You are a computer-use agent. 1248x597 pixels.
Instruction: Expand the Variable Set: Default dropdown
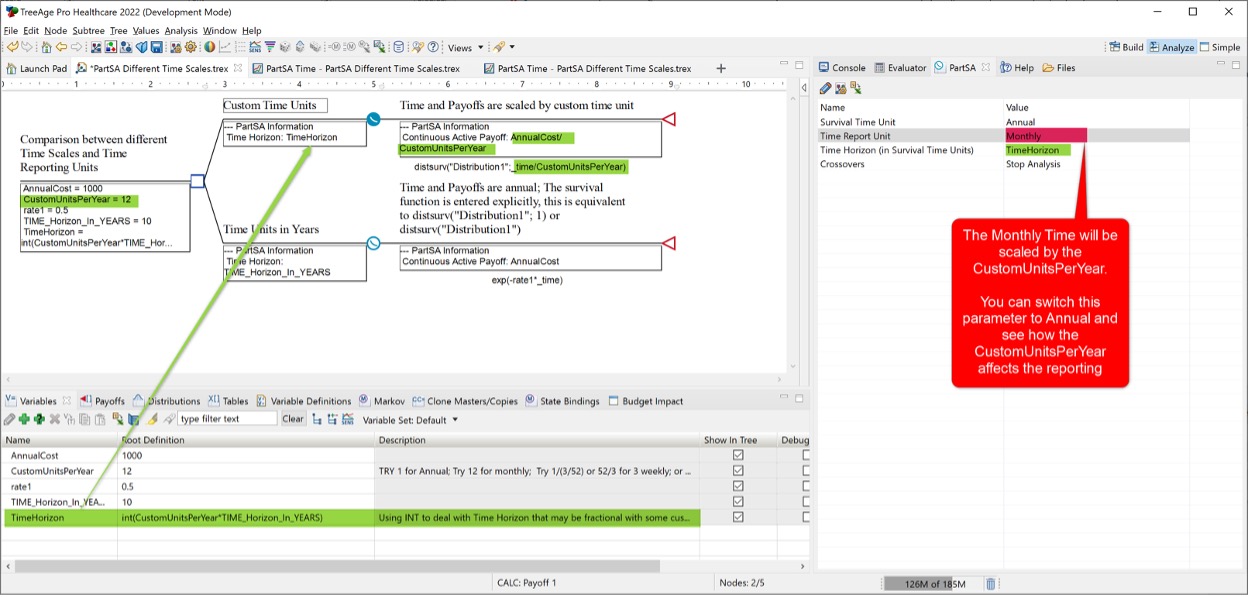[x=410, y=420]
